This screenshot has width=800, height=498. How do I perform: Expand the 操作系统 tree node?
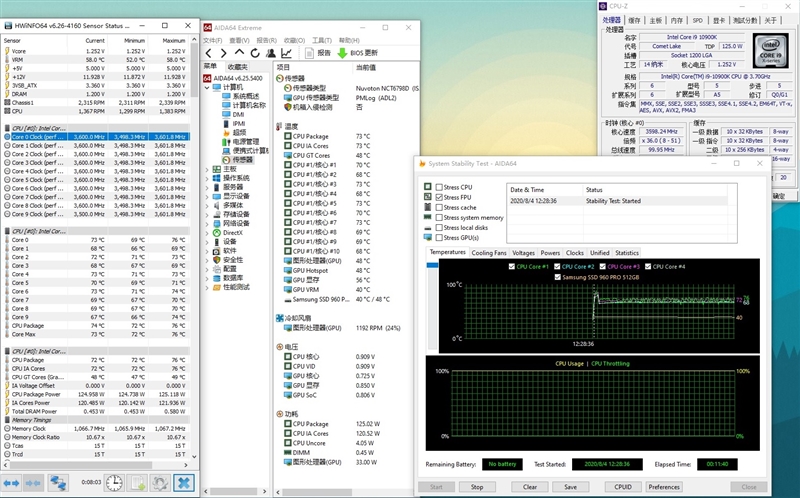click(x=206, y=178)
